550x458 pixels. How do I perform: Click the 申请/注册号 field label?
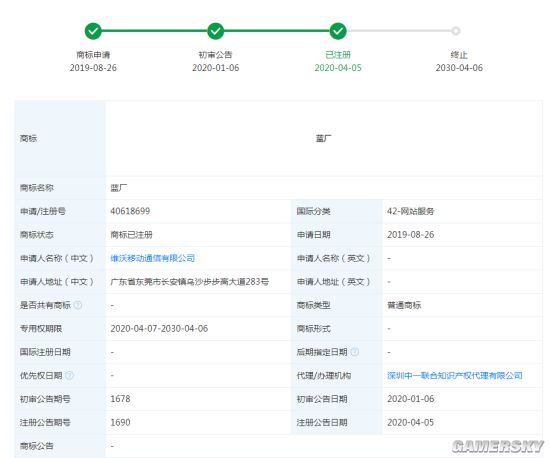pyautogui.click(x=43, y=211)
